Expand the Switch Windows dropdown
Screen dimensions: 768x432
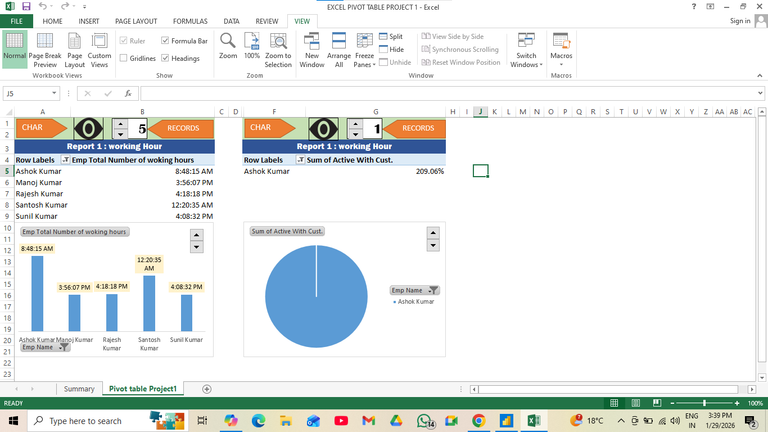[x=526, y=60]
